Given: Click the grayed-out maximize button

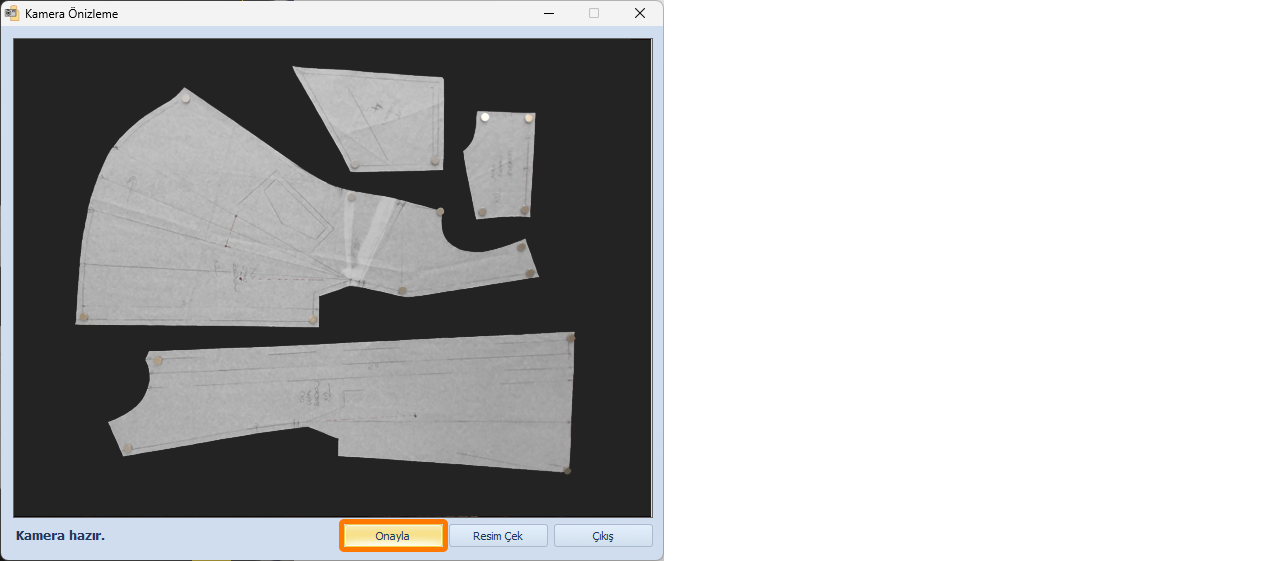Looking at the screenshot, I should (594, 14).
